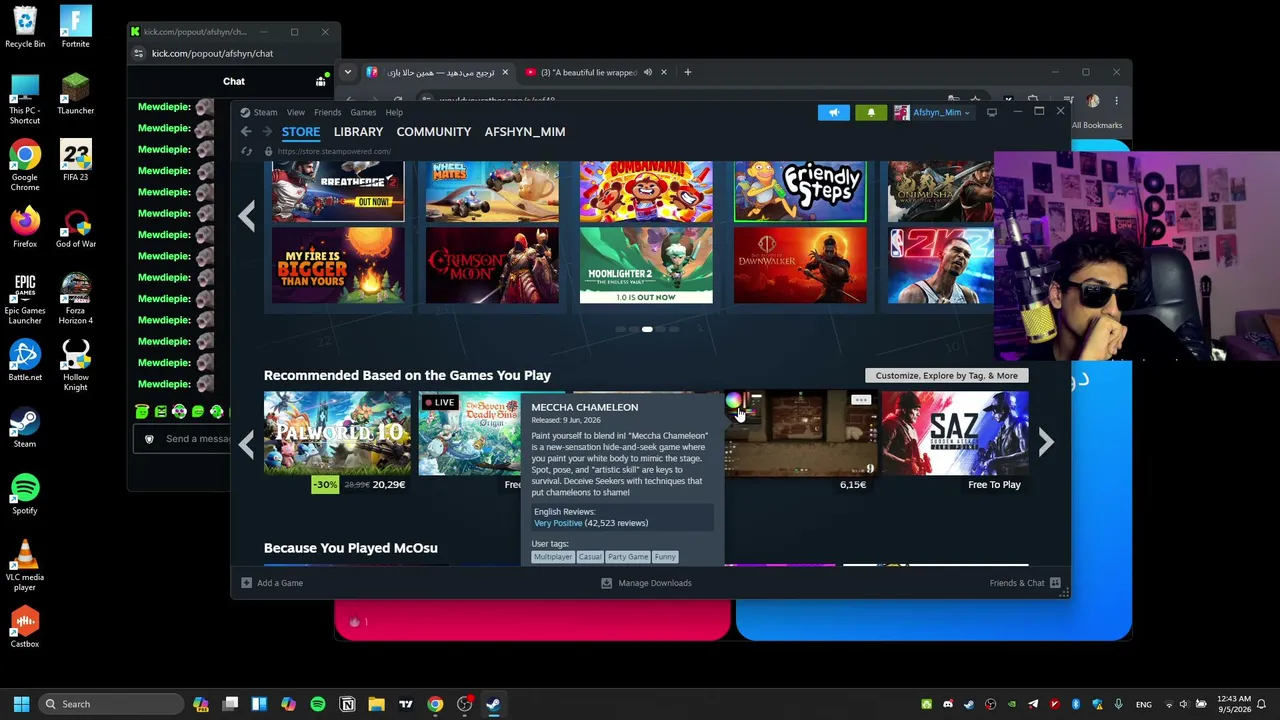The height and width of the screenshot is (720, 1280).
Task: Click the Steam taskbar icon
Action: [x=493, y=704]
